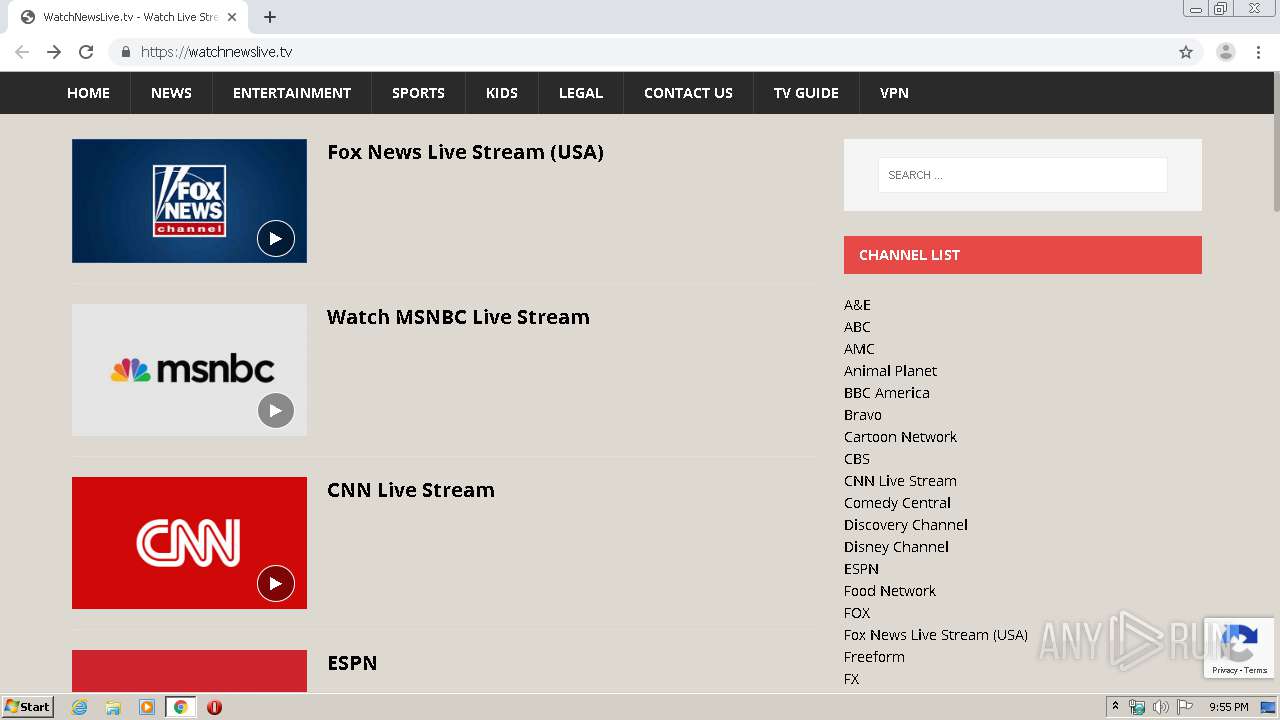Open the LEGAL menu item
This screenshot has height=720, width=1280.
pyautogui.click(x=581, y=93)
